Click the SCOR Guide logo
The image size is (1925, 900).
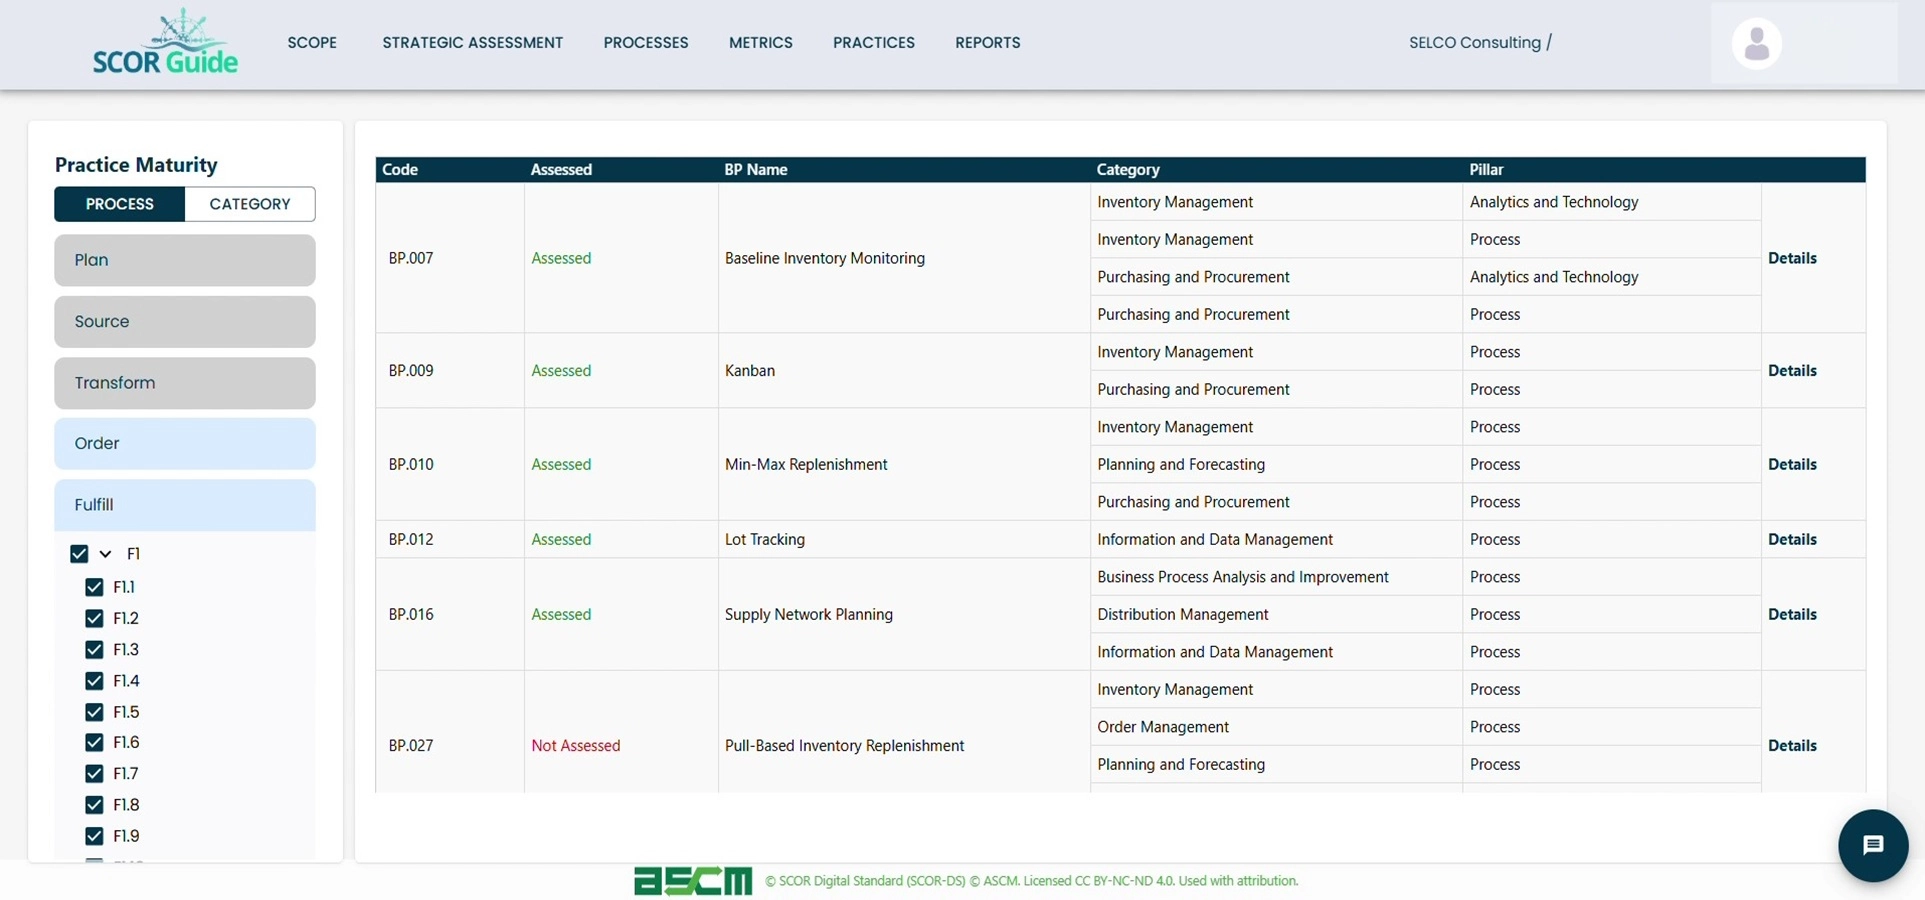point(165,42)
